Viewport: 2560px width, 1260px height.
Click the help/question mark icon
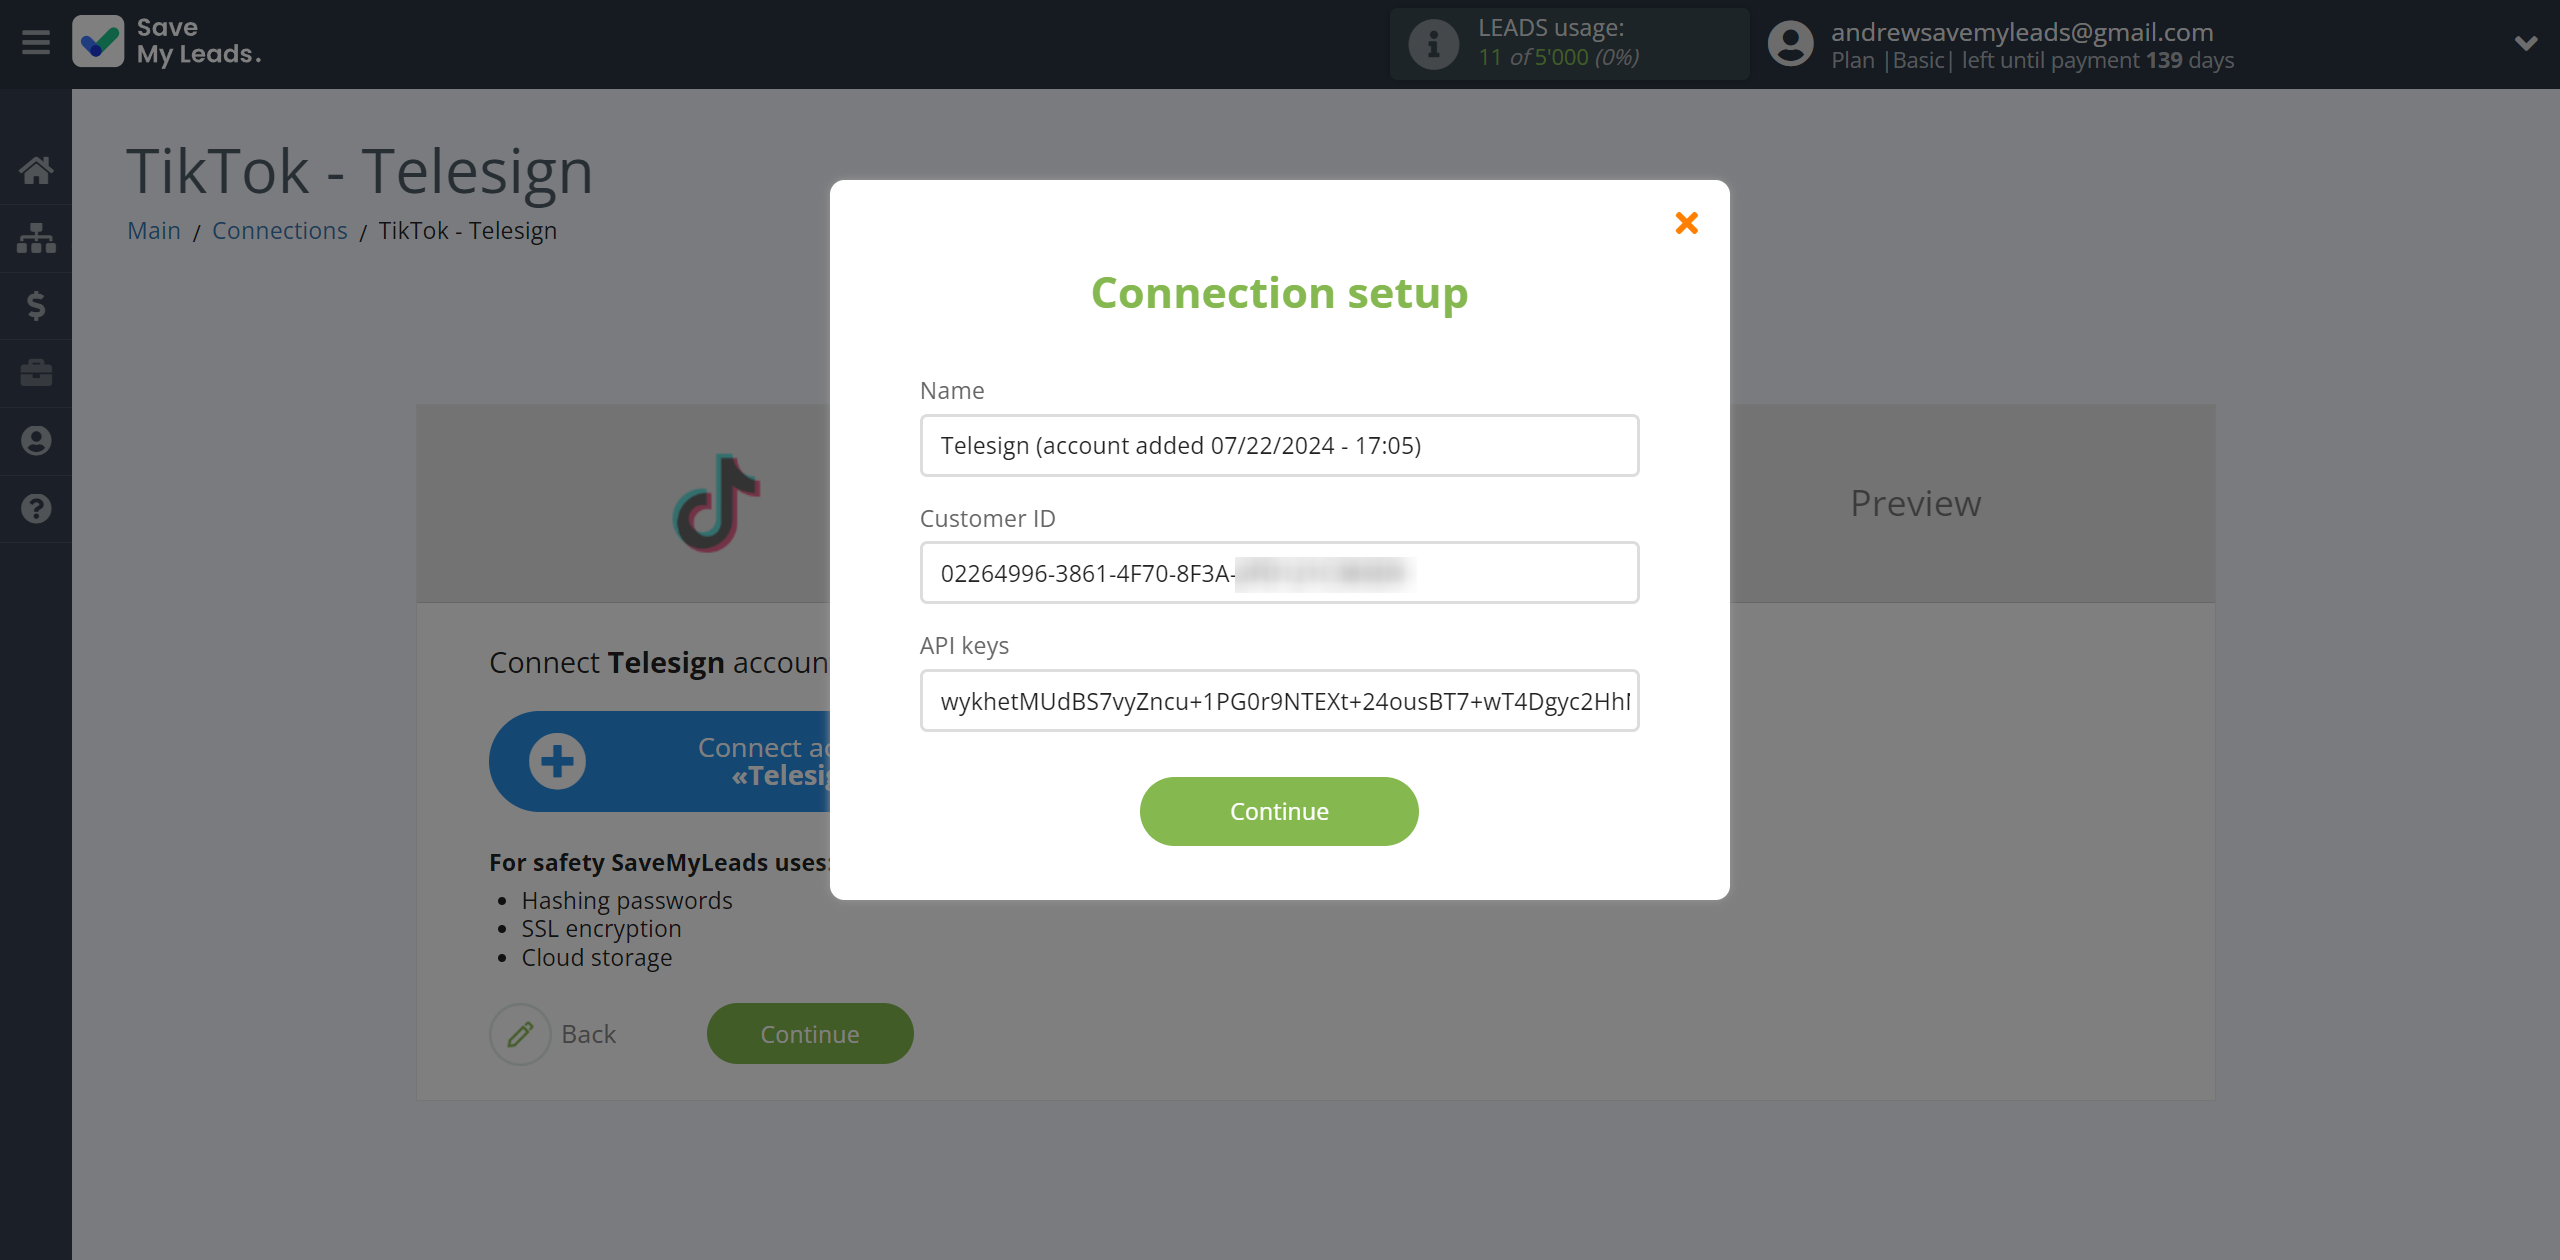tap(36, 508)
